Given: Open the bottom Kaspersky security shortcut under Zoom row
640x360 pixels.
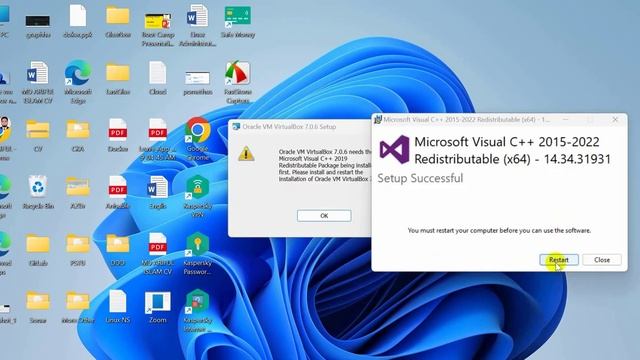Looking at the screenshot, I should pos(198,310).
